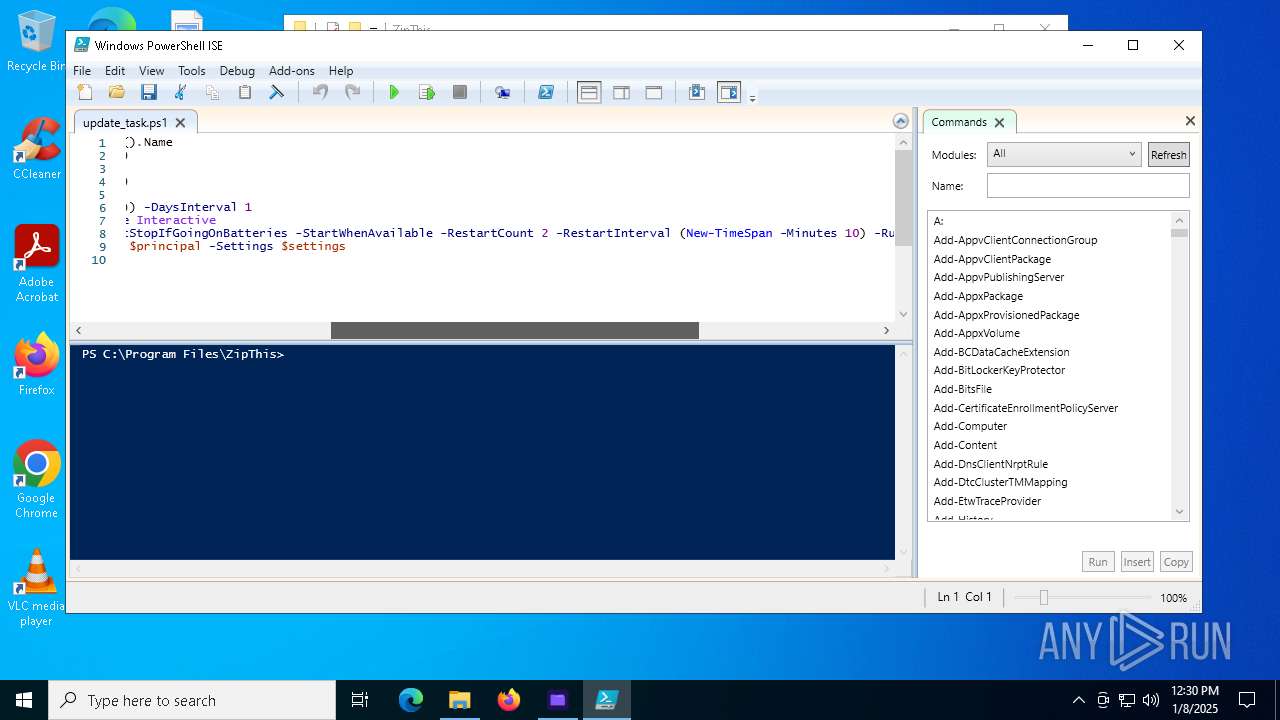
Task: Click the script pane horizontal scrollbar thumb
Action: pos(514,330)
